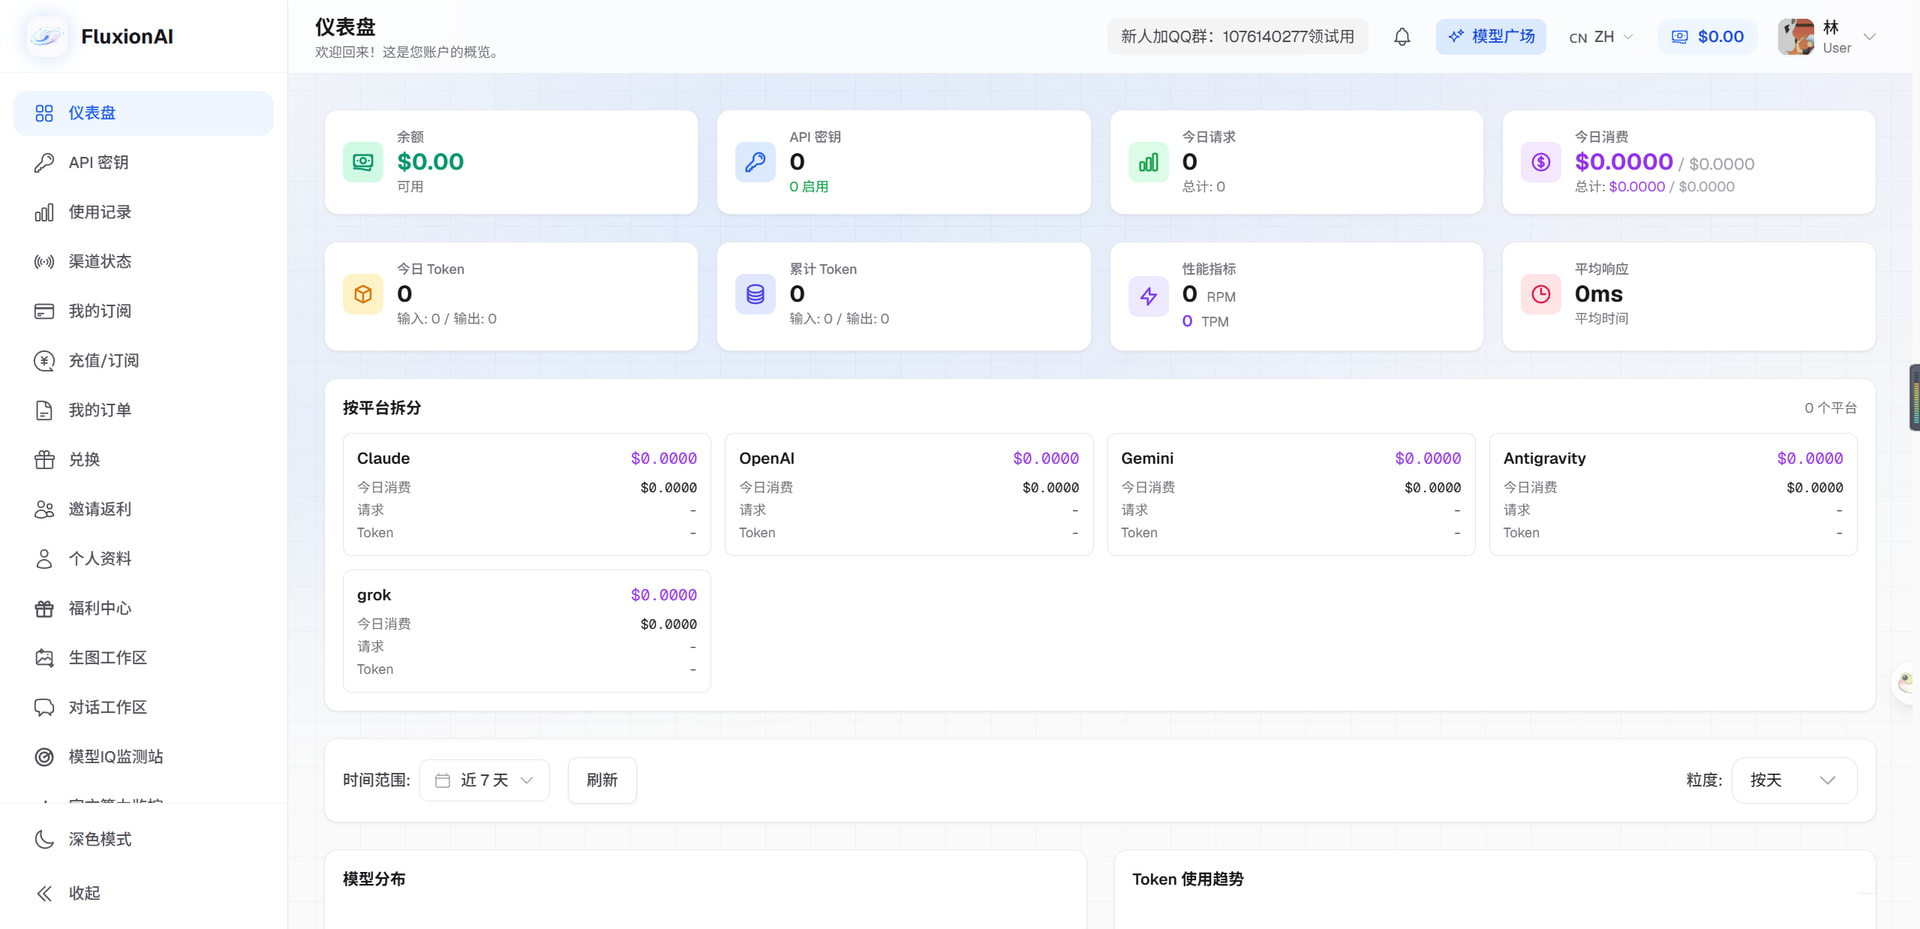
Task: Select 模型IQ监测站 in the sidebar
Action: coord(144,757)
